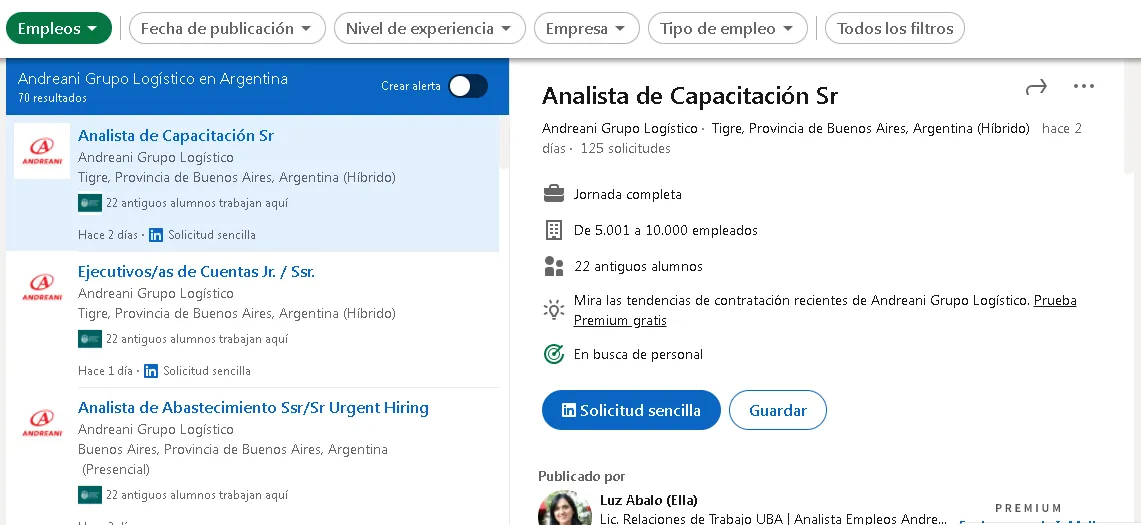Open the Empresa filter dropdown
1141x525 pixels.
587,28
